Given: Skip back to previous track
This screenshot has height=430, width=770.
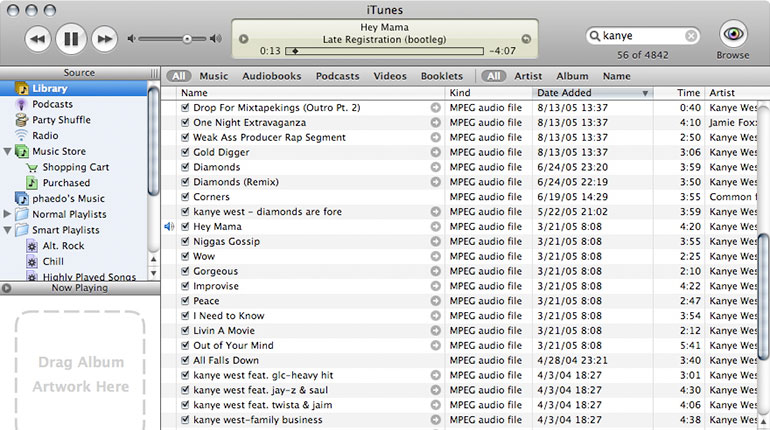Looking at the screenshot, I should coord(37,39).
